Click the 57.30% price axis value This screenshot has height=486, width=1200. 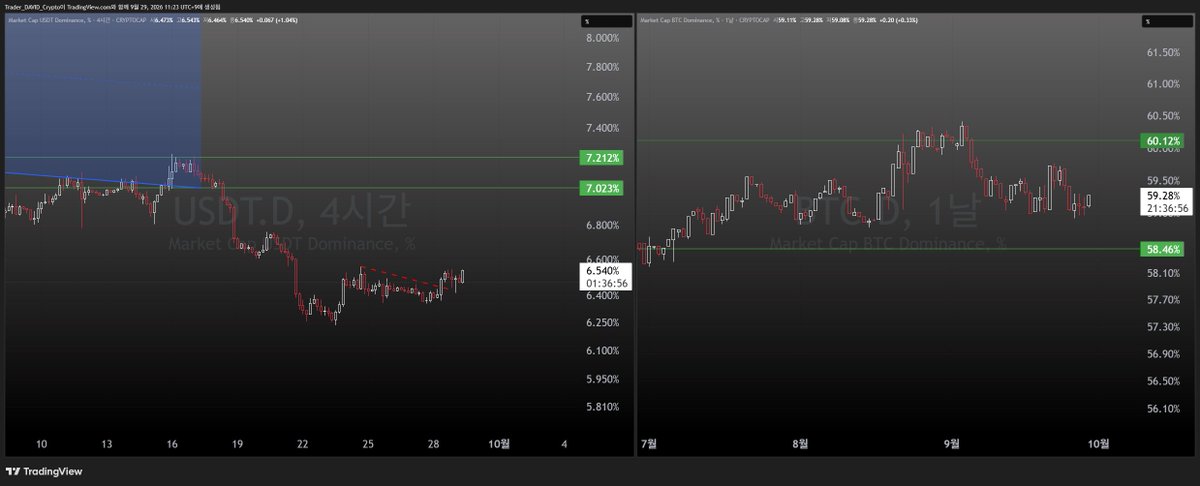pos(1164,326)
